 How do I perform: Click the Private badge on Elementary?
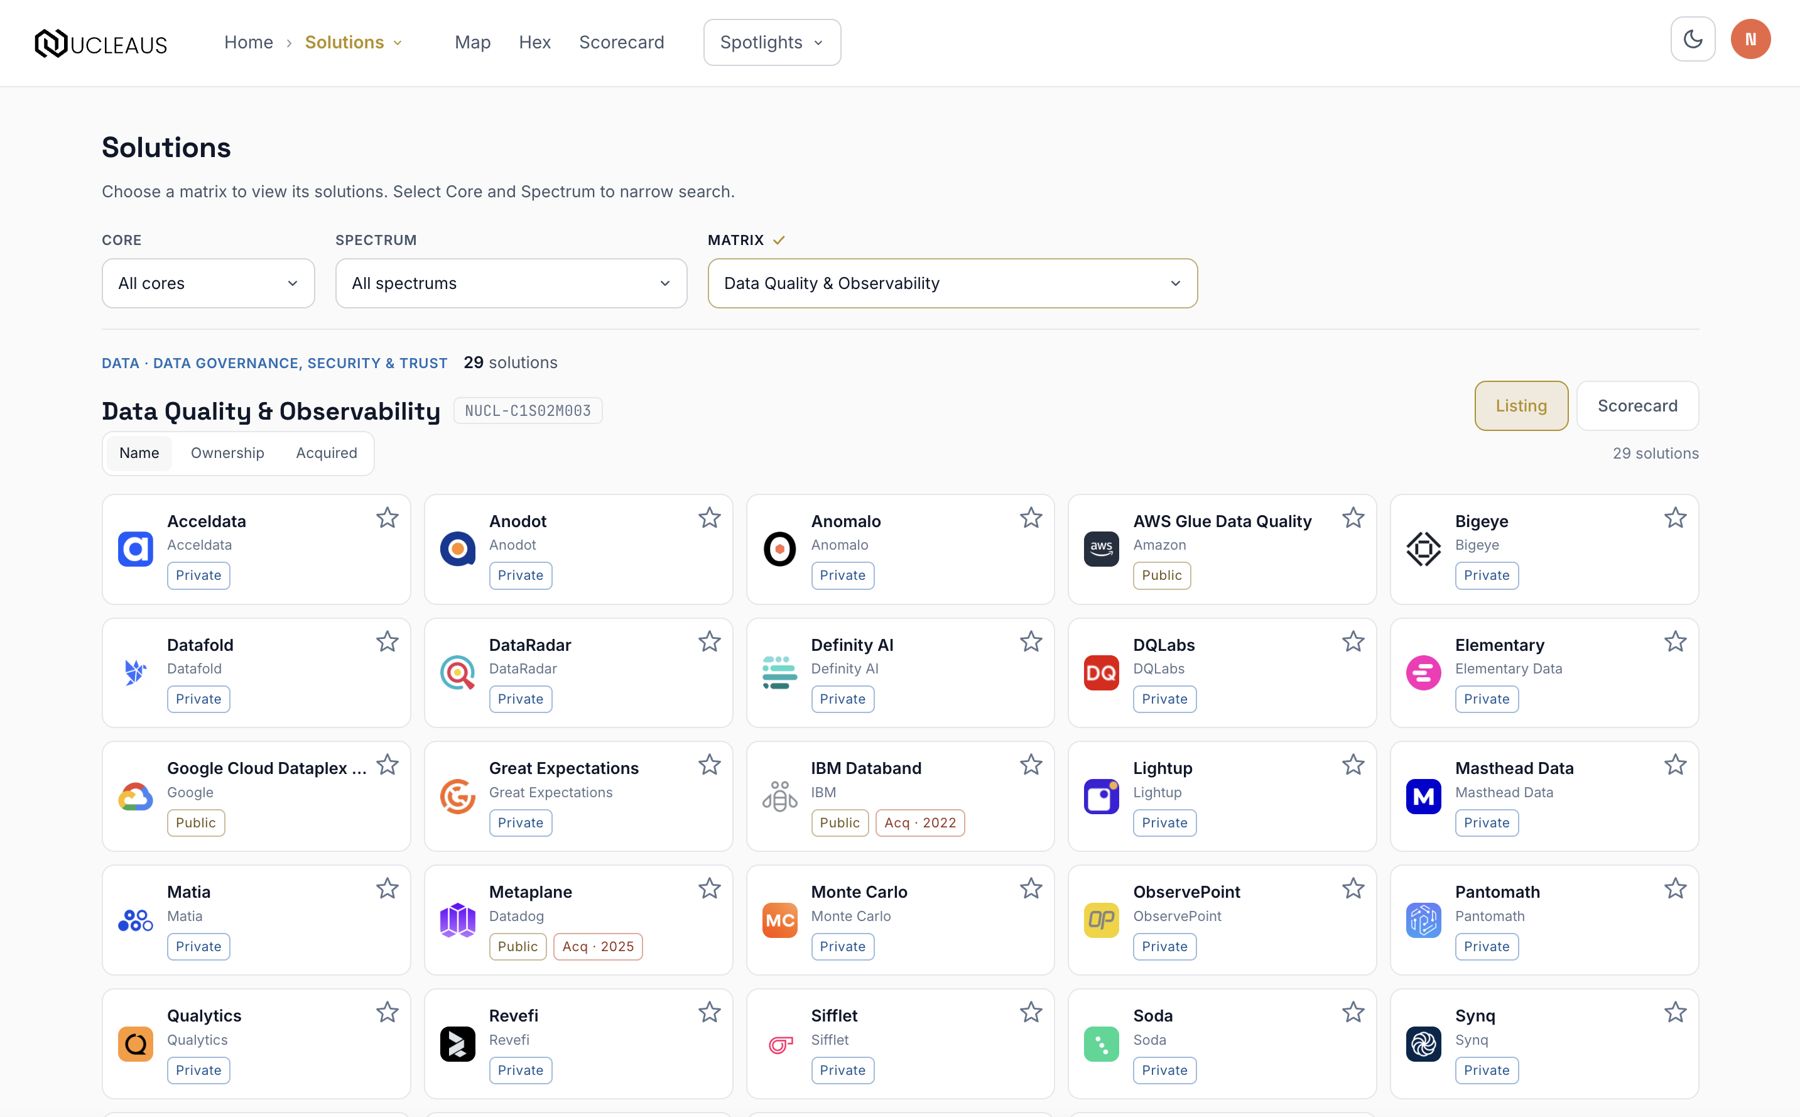[1487, 700]
